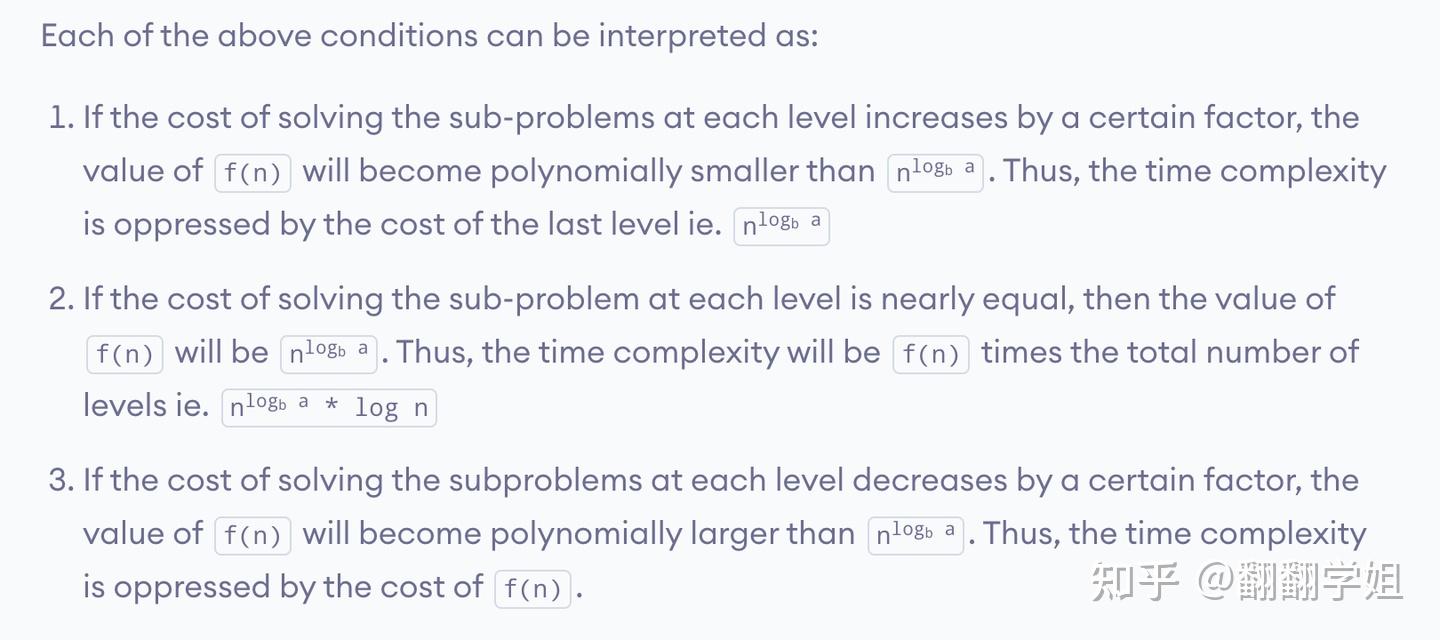Click the list number "3."
This screenshot has height=640, width=1440.
pos(62,480)
